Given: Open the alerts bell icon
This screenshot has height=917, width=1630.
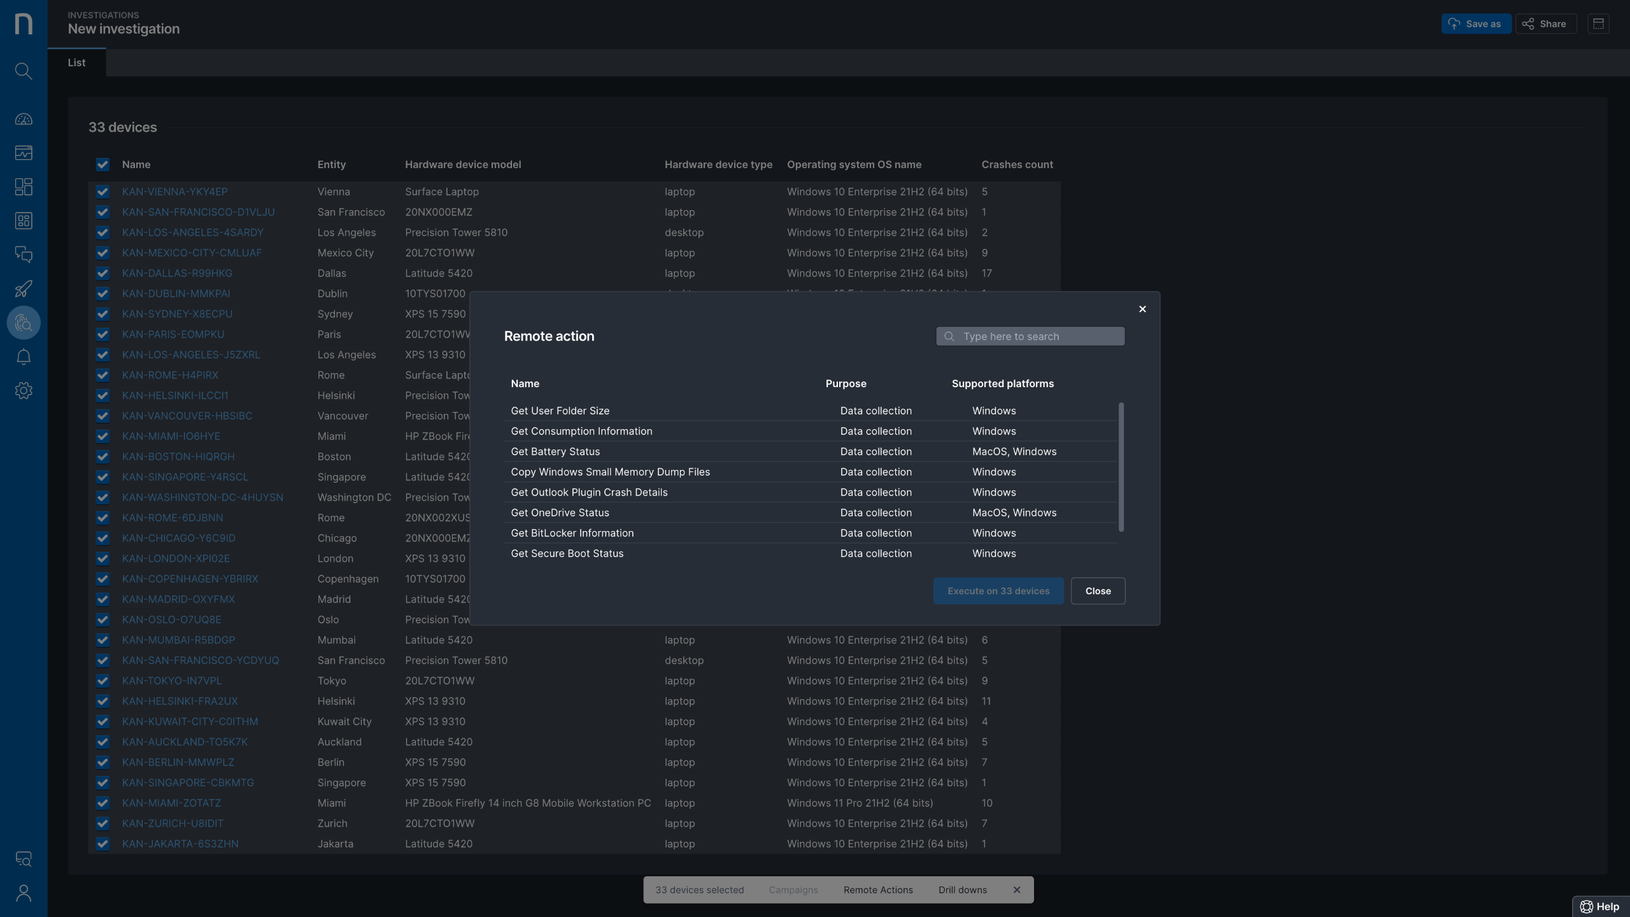Looking at the screenshot, I should [x=23, y=357].
